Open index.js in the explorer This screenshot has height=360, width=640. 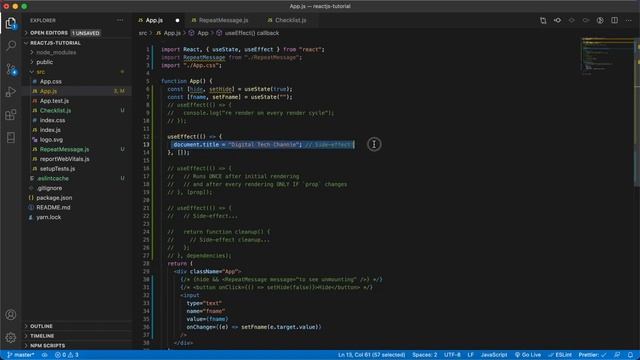[x=50, y=130]
